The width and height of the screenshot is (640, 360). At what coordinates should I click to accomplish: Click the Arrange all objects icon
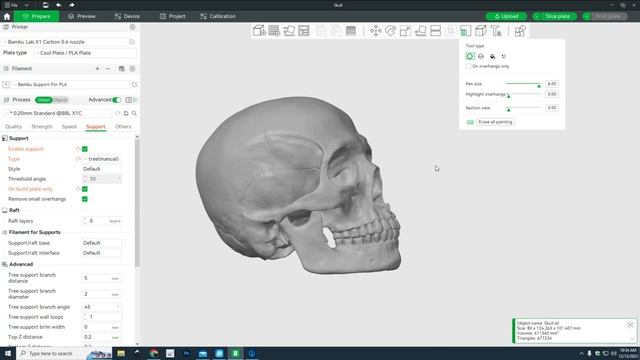pos(304,31)
